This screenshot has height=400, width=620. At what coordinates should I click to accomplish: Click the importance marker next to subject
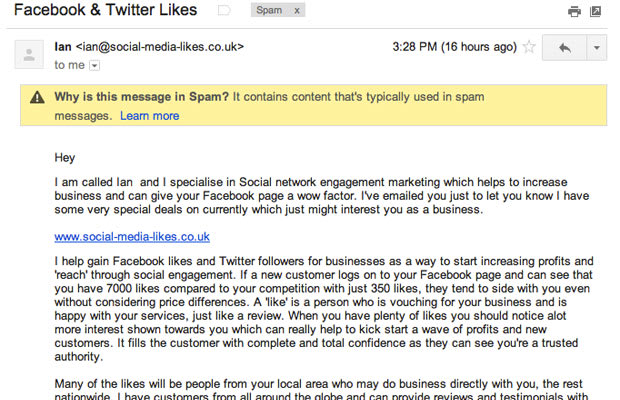(224, 10)
